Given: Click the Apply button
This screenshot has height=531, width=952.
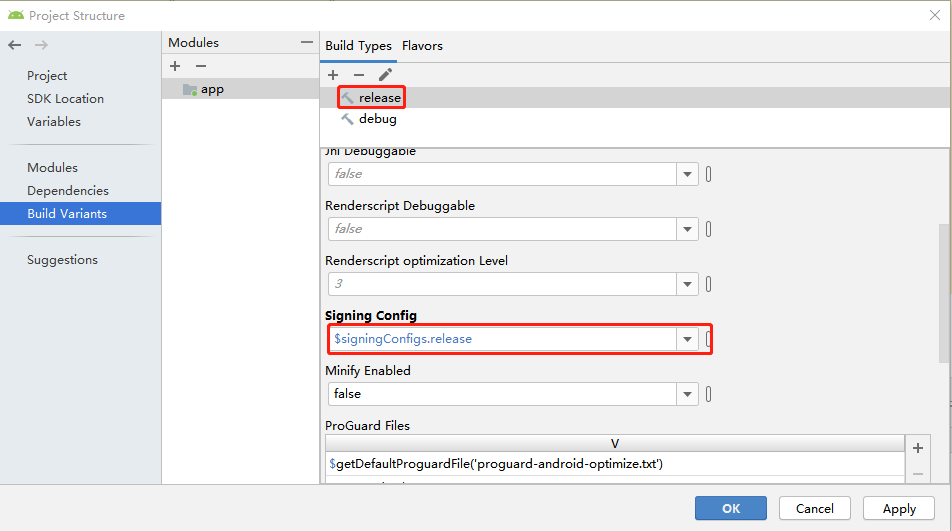Looking at the screenshot, I should click(x=898, y=508).
